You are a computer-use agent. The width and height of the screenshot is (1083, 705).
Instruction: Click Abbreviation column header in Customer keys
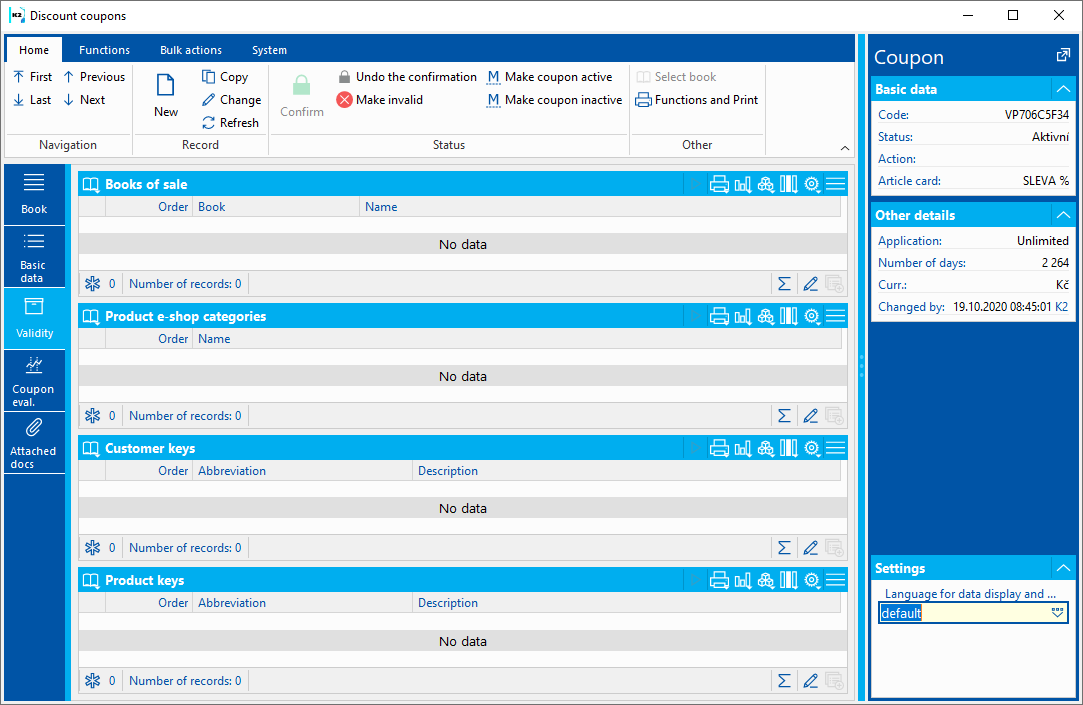coord(303,471)
